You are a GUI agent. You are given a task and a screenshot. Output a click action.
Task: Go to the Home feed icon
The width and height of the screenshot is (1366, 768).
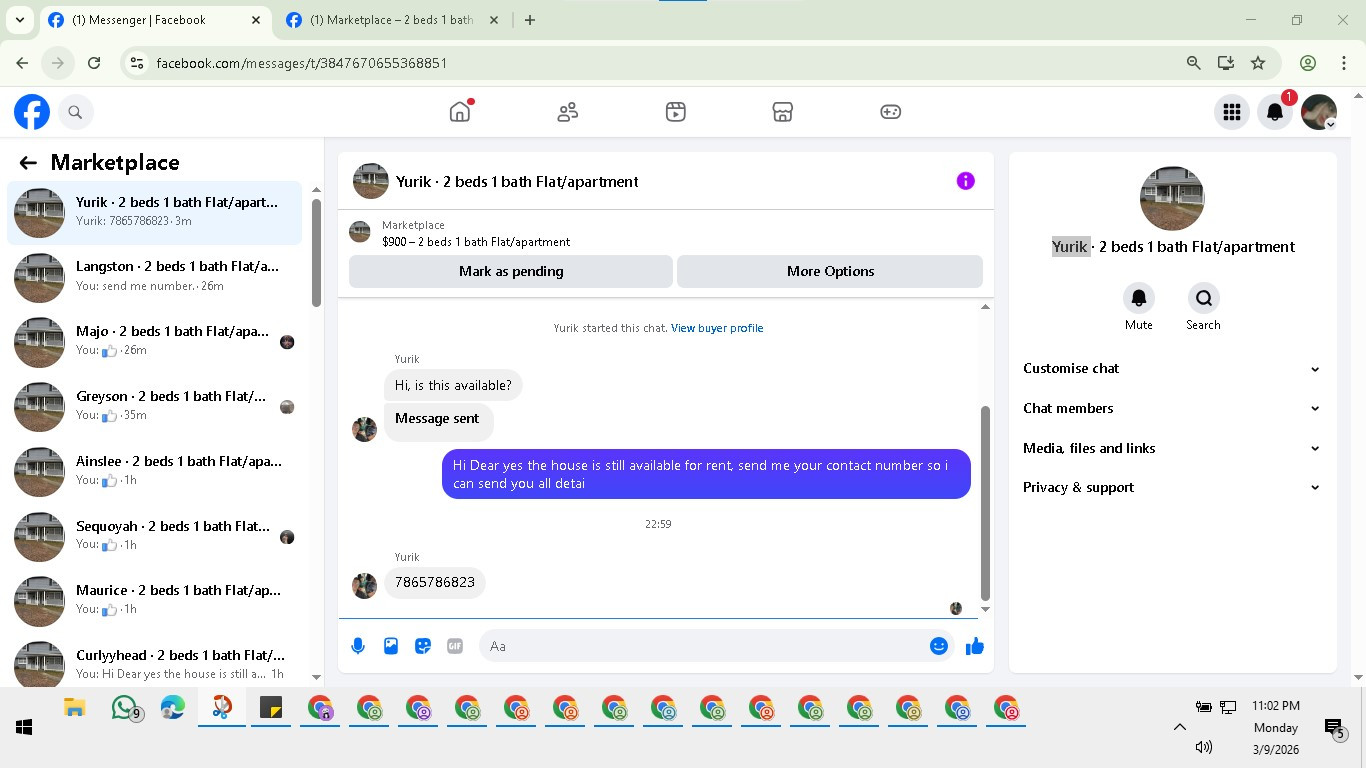[x=460, y=112]
